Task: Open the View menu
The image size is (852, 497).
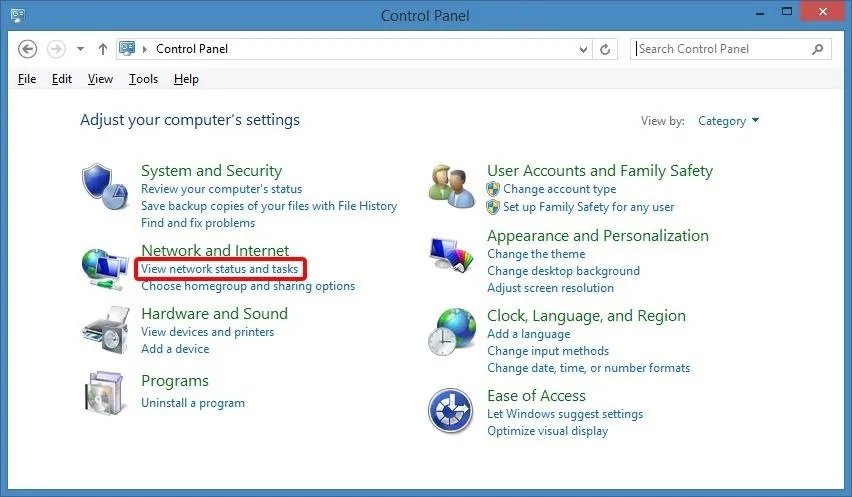Action: point(101,79)
